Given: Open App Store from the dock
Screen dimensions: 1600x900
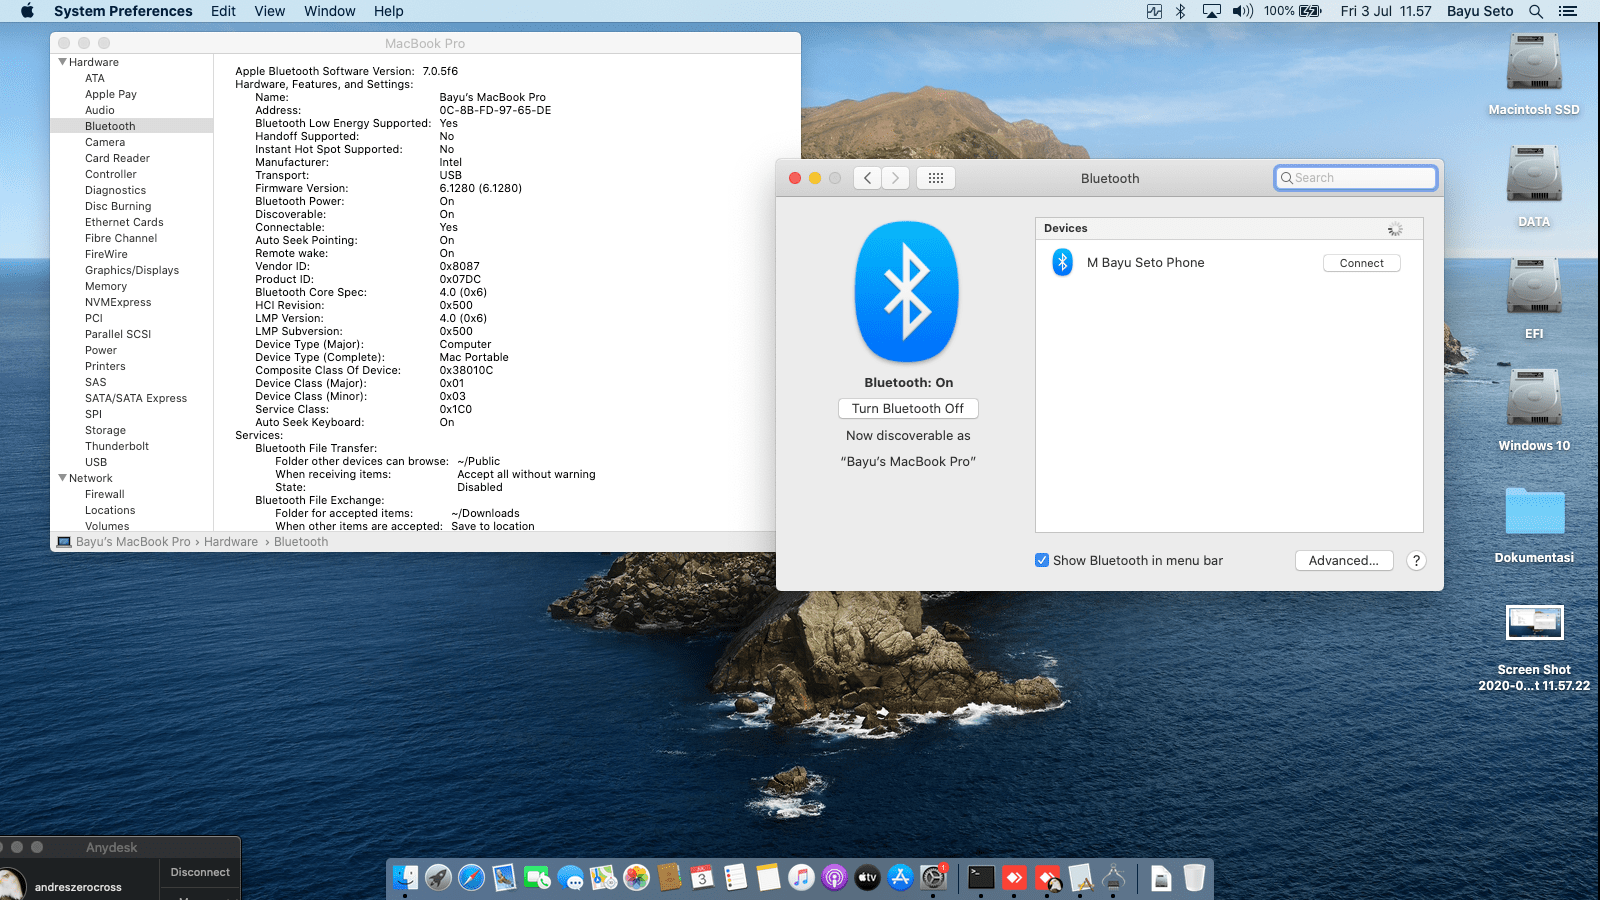Looking at the screenshot, I should (900, 878).
